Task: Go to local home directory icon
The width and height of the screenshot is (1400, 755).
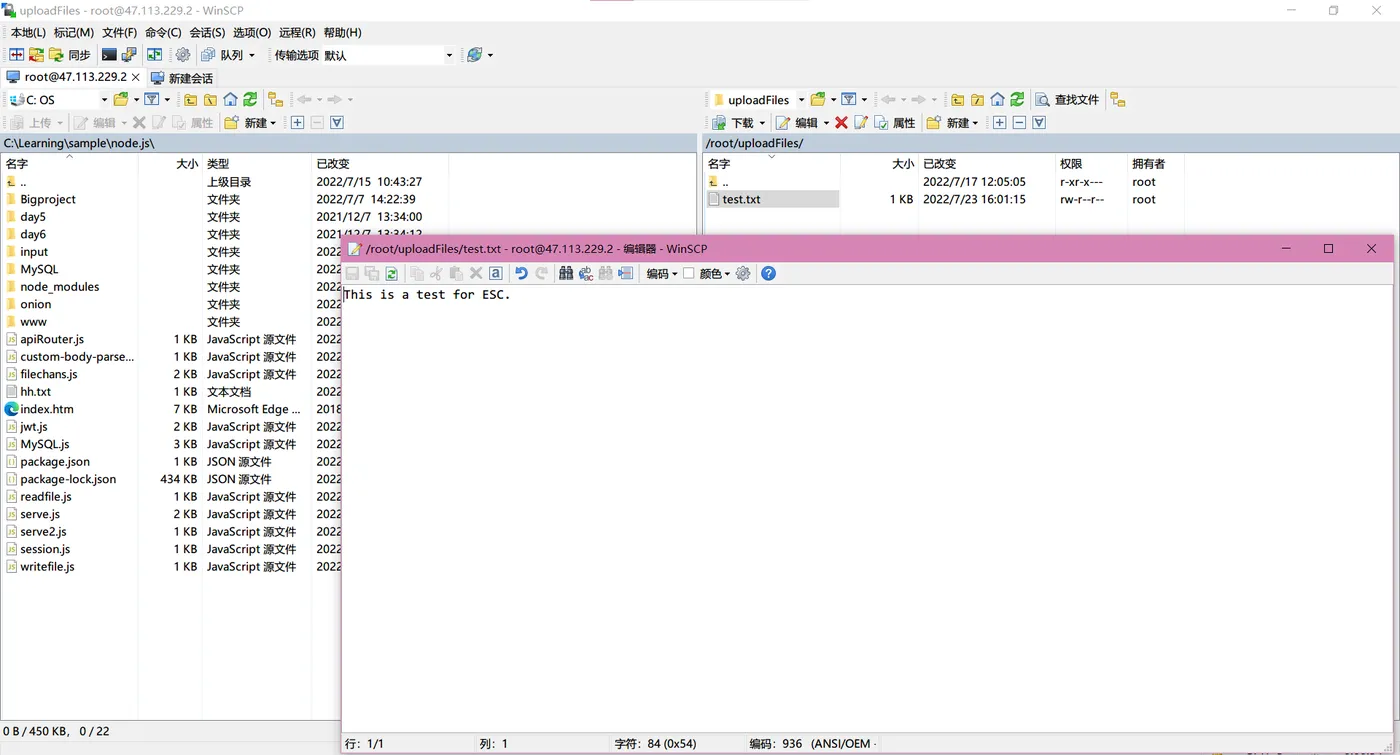Action: pos(230,99)
